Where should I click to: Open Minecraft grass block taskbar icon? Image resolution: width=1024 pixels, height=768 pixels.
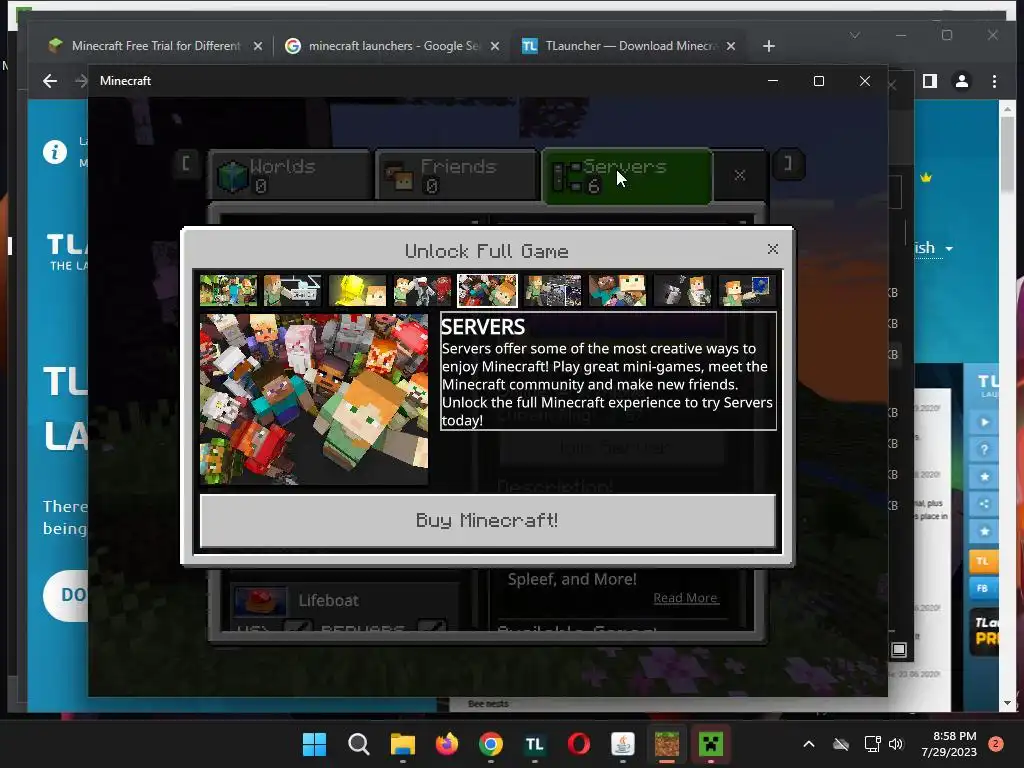point(667,744)
